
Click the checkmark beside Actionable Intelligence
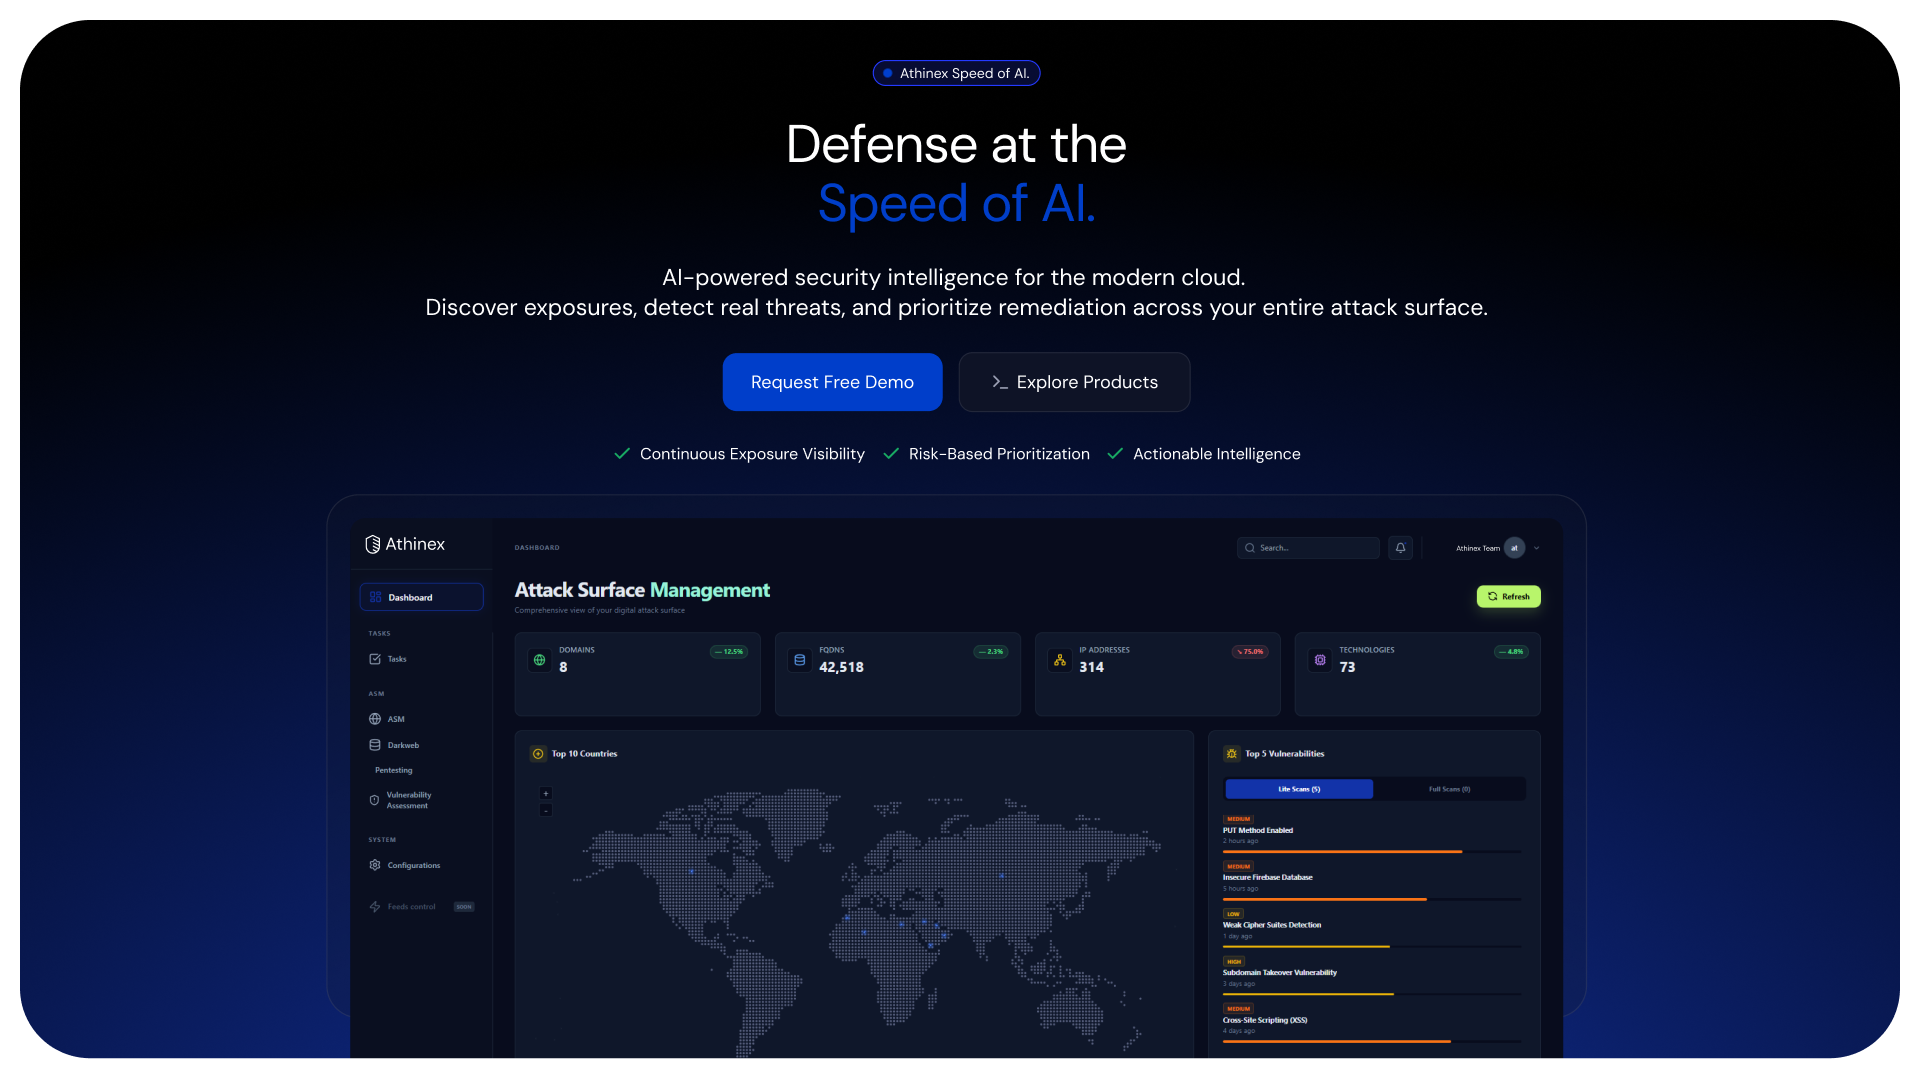click(x=1115, y=454)
